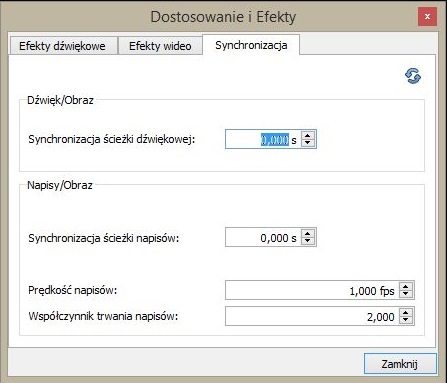447x383 pixels.
Task: Increase subtitle track synchronization with up arrow
Action: pos(308,233)
